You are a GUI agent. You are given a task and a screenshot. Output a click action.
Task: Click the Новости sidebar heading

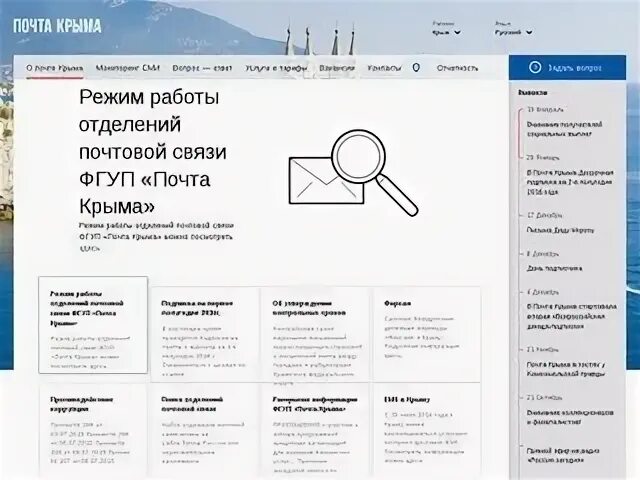(533, 93)
